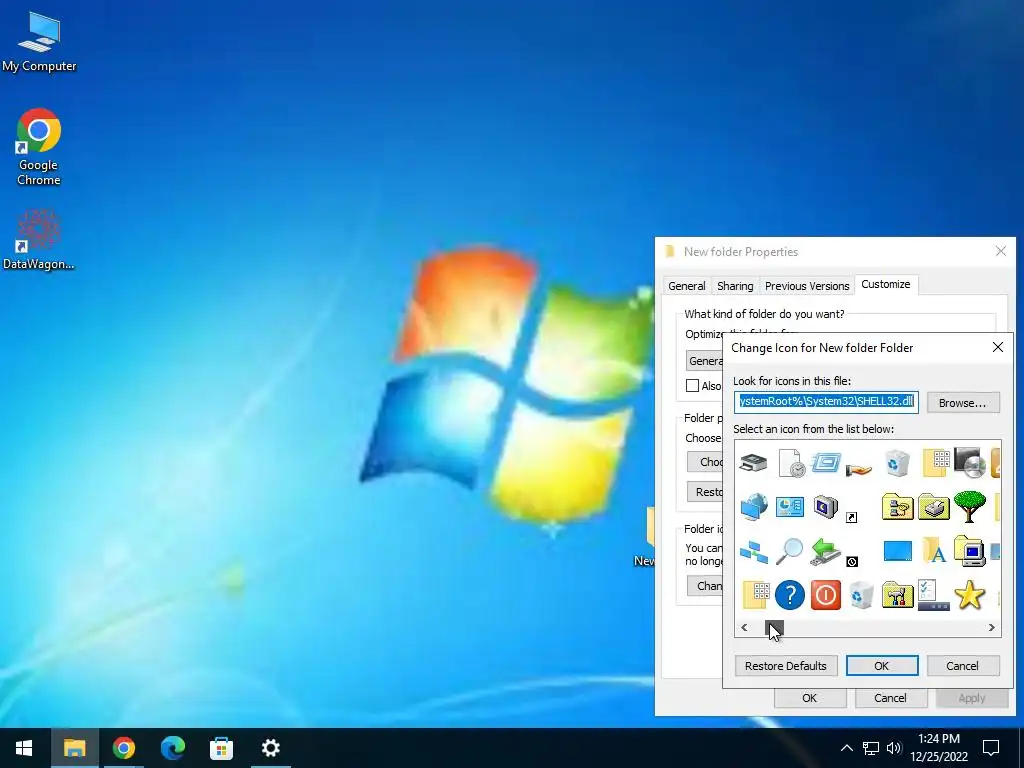Select the document with clock icon
Viewport: 1024px width, 768px height.
click(790, 464)
